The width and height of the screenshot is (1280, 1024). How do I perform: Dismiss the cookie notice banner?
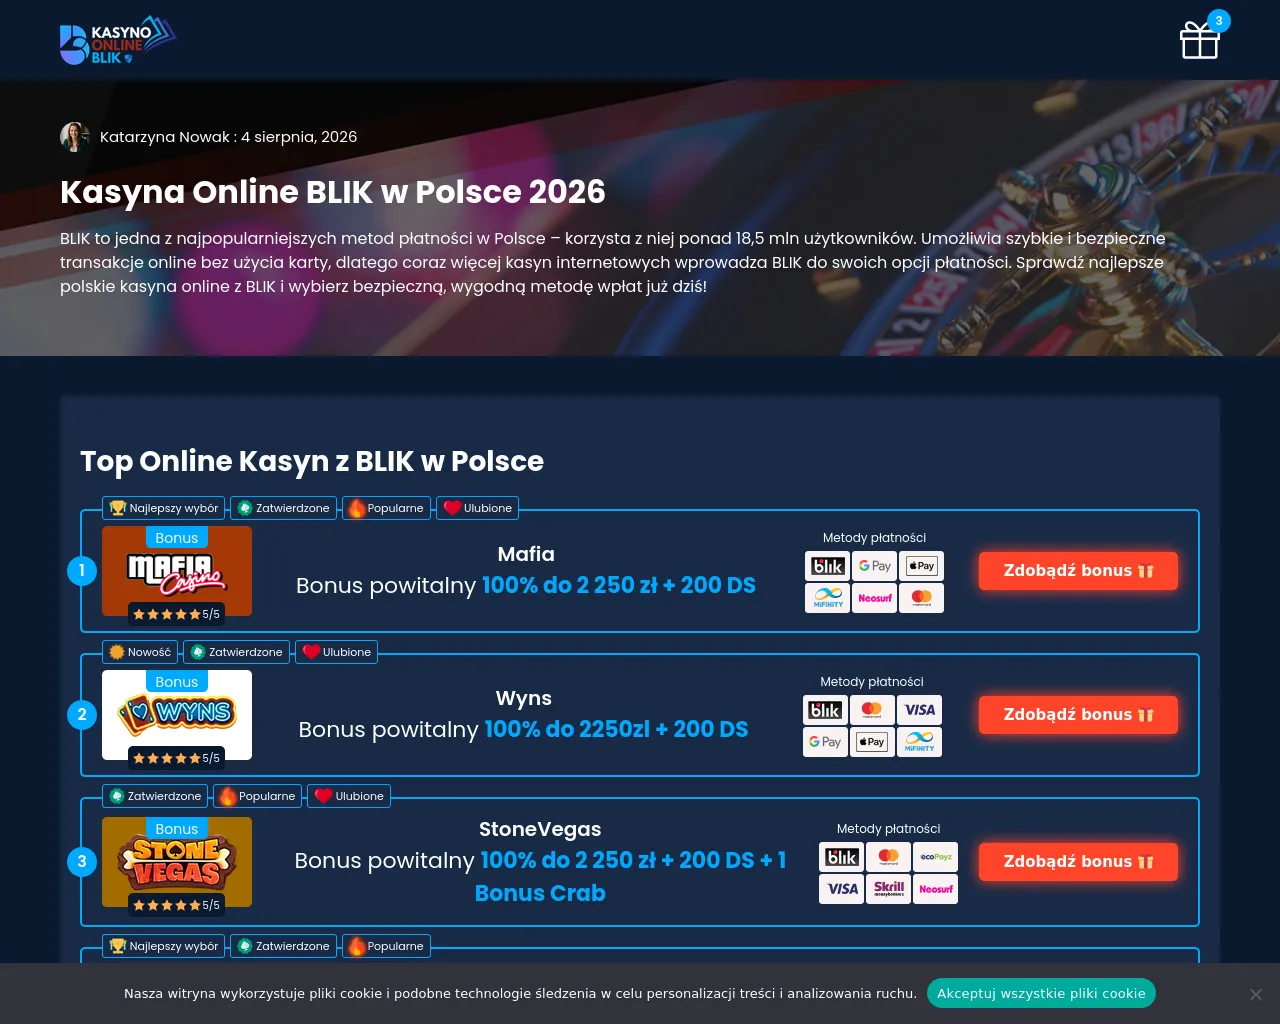pyautogui.click(x=1256, y=994)
